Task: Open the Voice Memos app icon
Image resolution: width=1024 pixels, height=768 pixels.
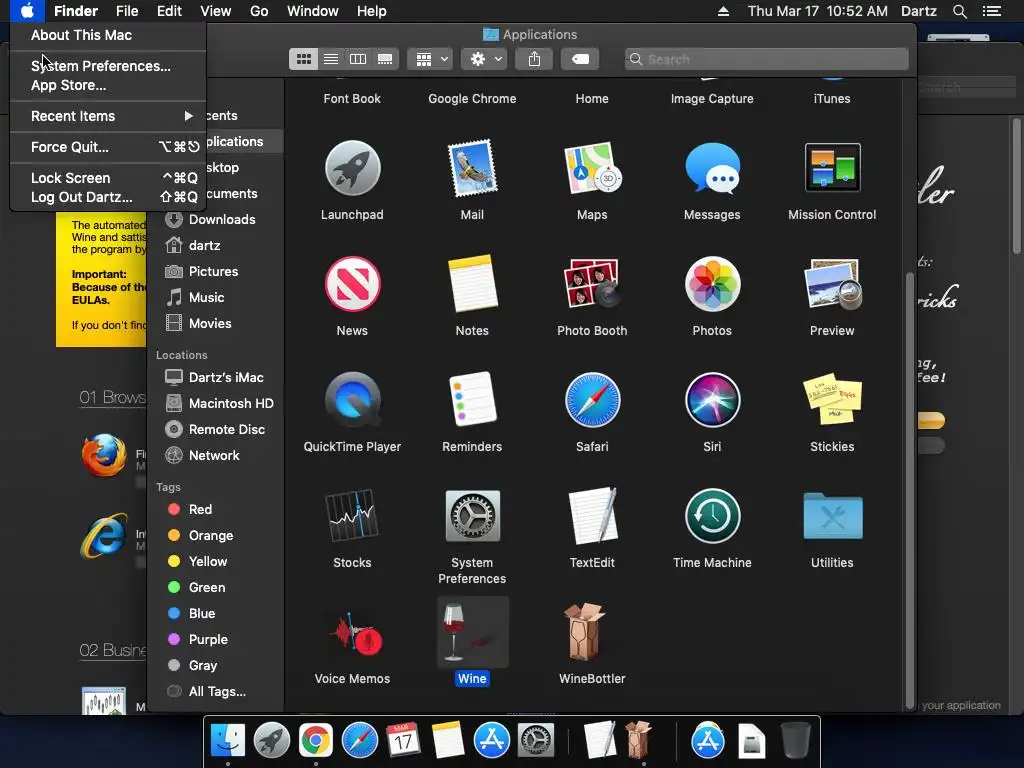Action: [x=355, y=635]
